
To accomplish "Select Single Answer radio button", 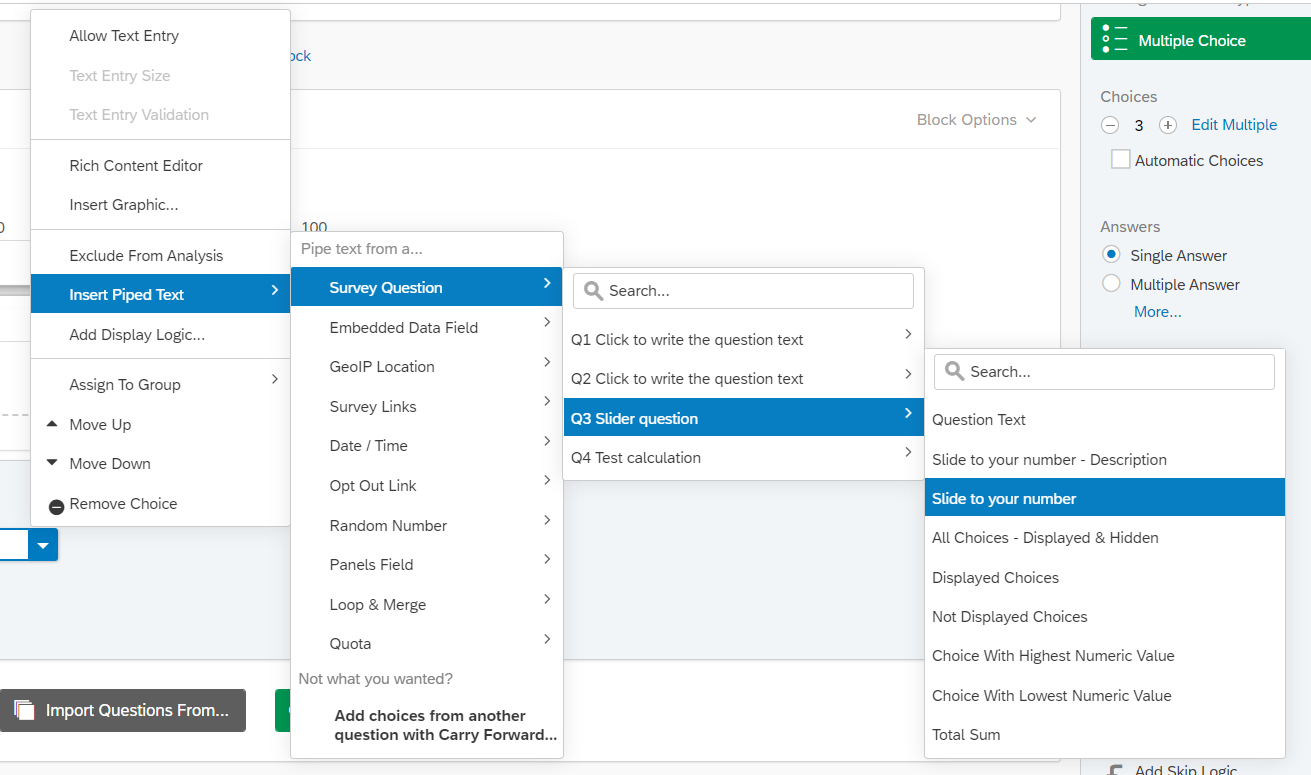I will [x=1110, y=254].
